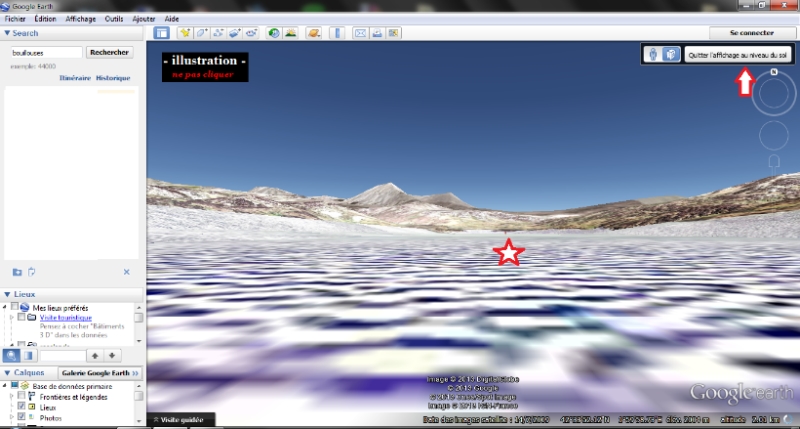
Task: Click the sunlight landscape icon
Action: (x=291, y=33)
